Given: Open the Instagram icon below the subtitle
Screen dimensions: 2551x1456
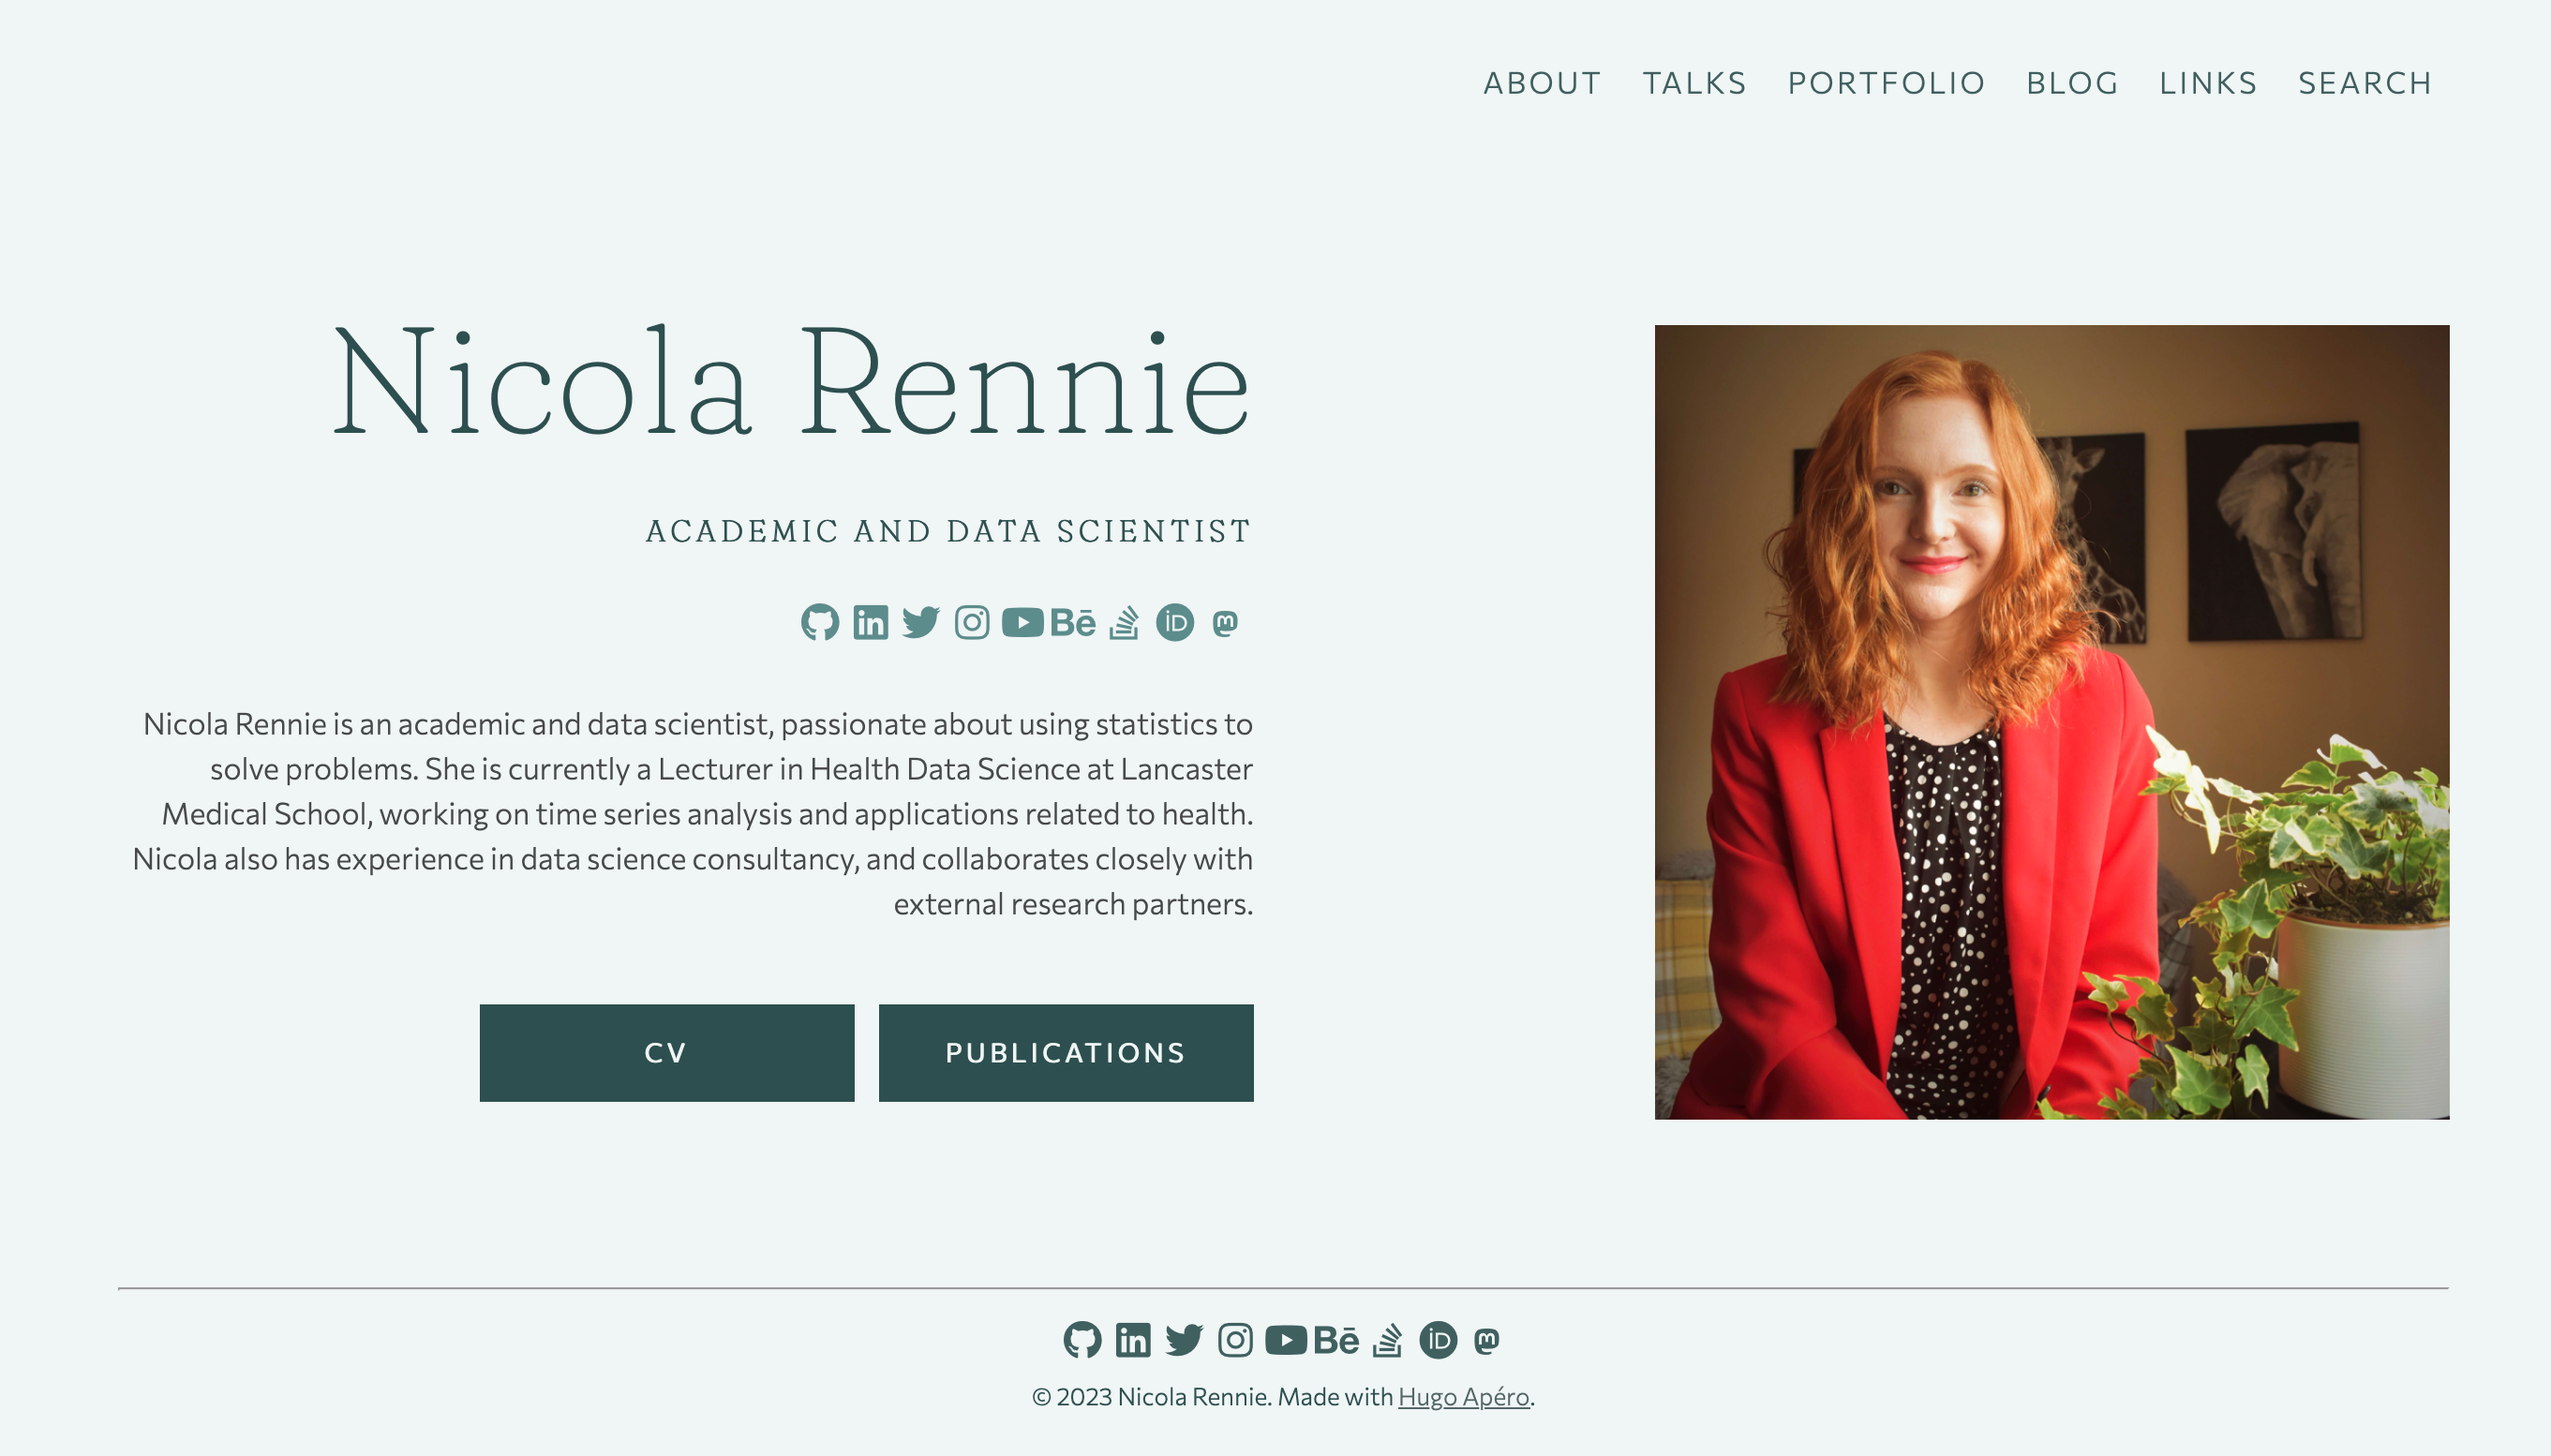Looking at the screenshot, I should point(972,622).
